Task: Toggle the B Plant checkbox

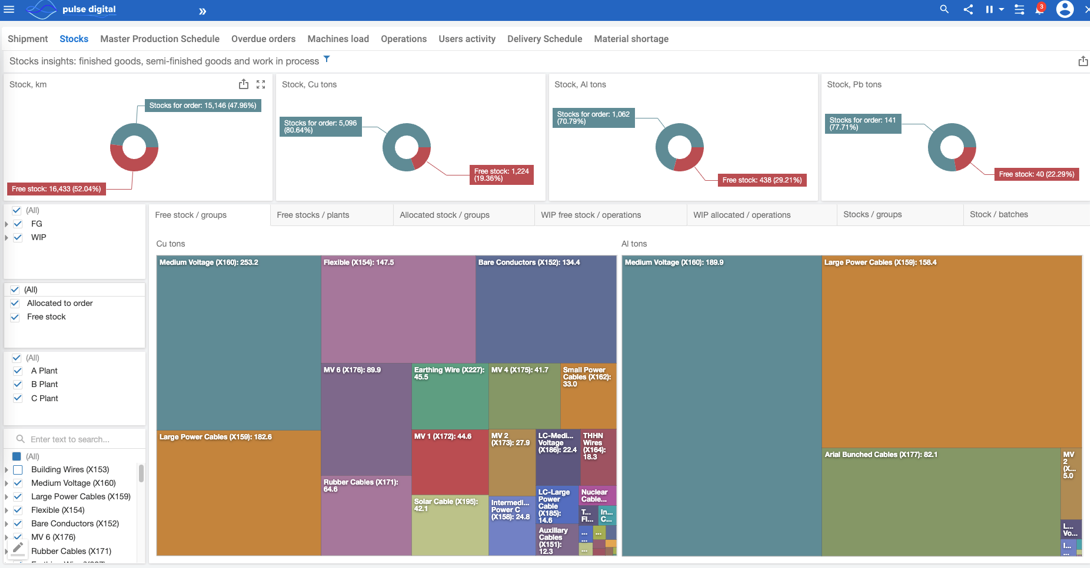Action: (x=18, y=384)
